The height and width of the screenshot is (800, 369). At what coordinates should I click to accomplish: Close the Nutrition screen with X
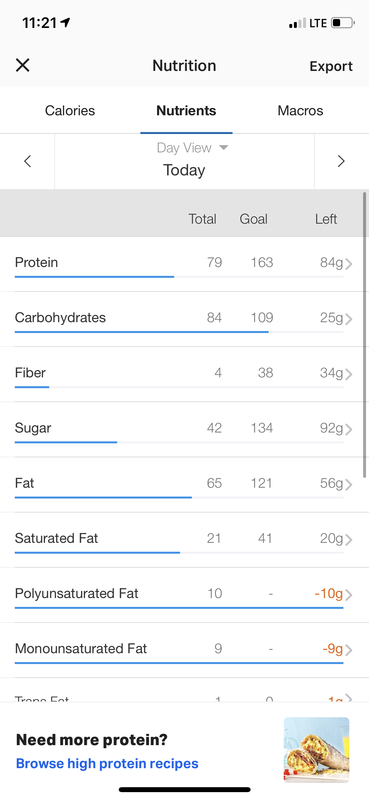22,65
